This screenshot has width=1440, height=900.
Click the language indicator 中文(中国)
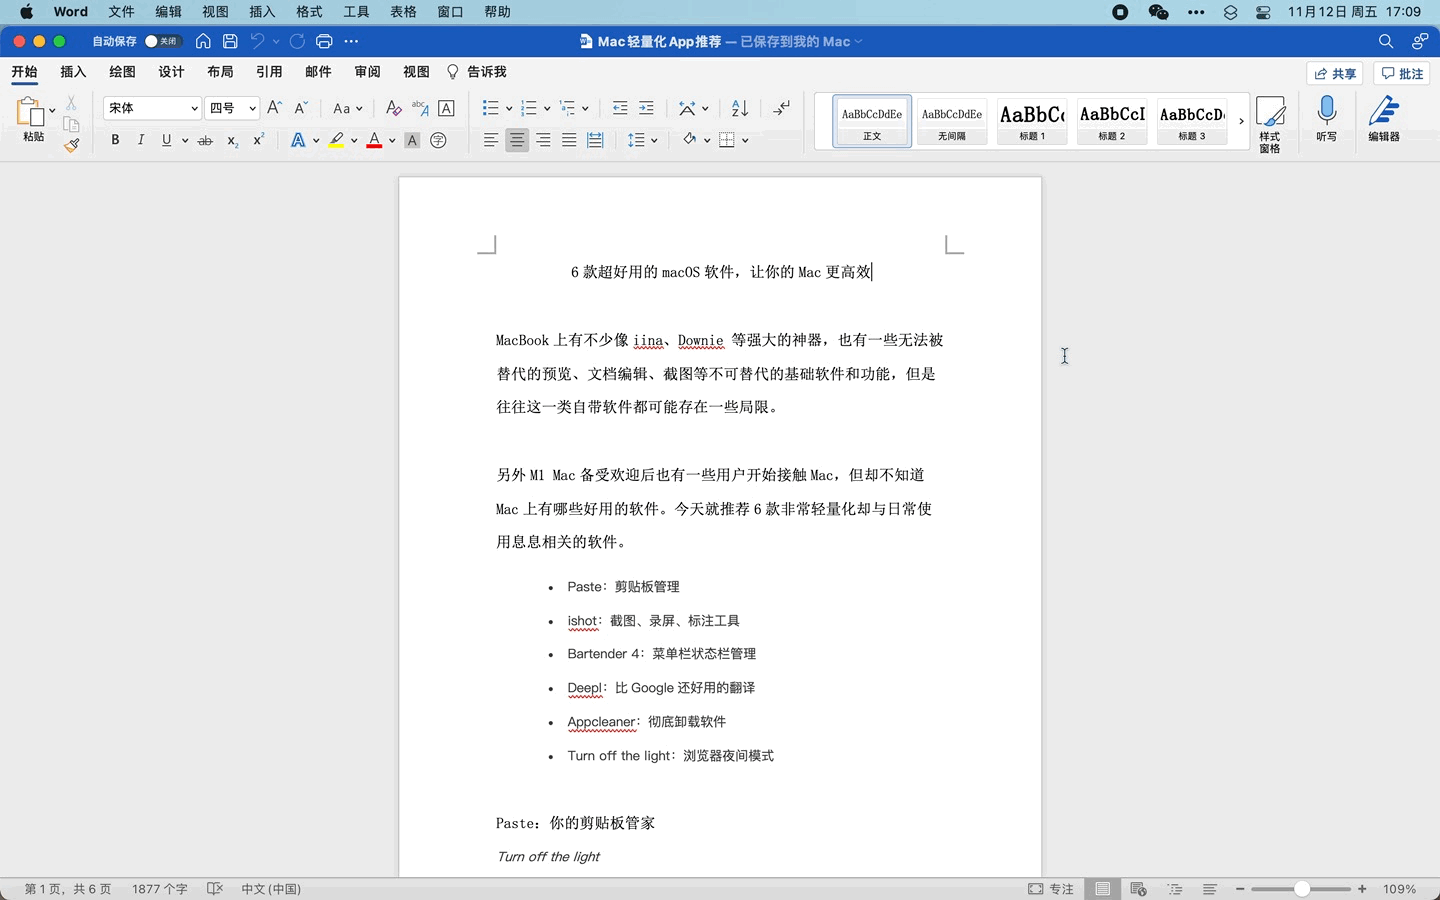(x=271, y=889)
